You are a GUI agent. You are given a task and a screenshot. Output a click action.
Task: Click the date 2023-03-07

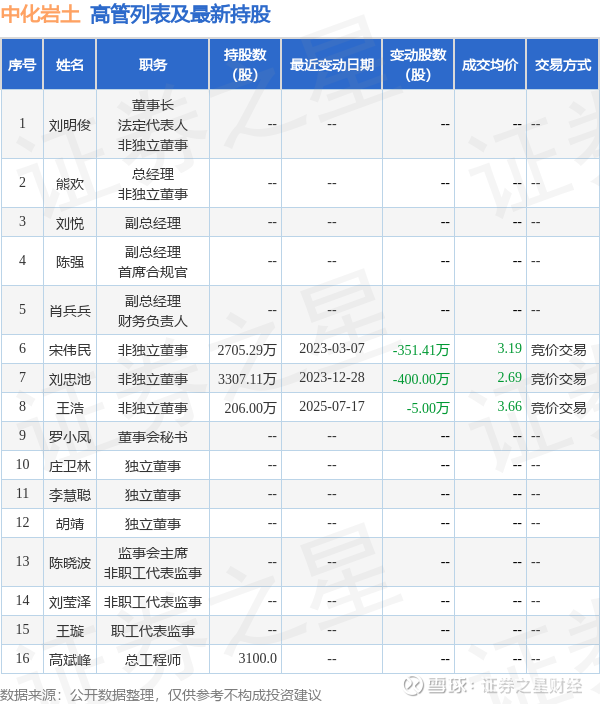pos(332,348)
